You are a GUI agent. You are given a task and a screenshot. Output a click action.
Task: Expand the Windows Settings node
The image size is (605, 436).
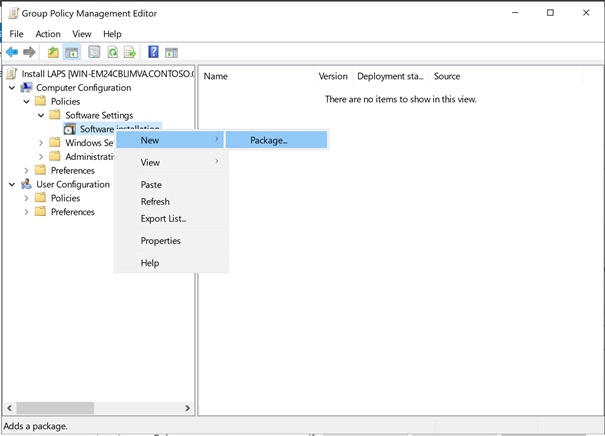41,143
